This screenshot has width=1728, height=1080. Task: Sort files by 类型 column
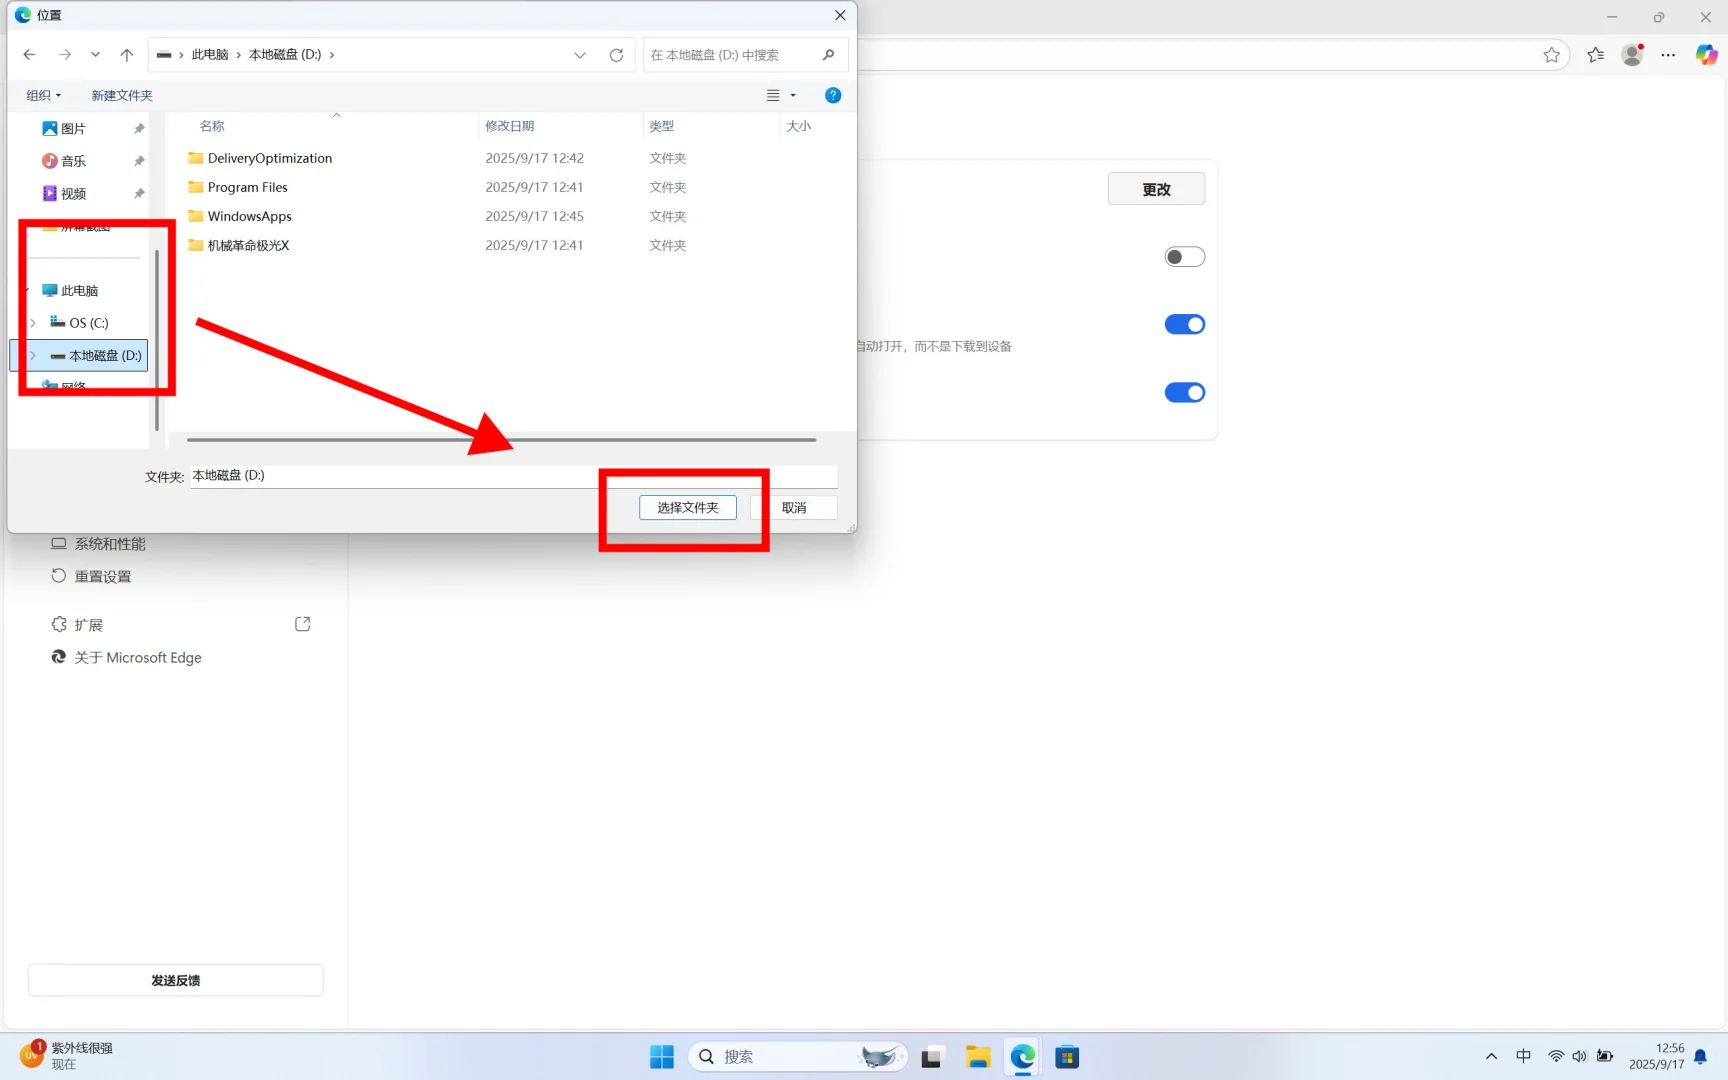coord(662,126)
